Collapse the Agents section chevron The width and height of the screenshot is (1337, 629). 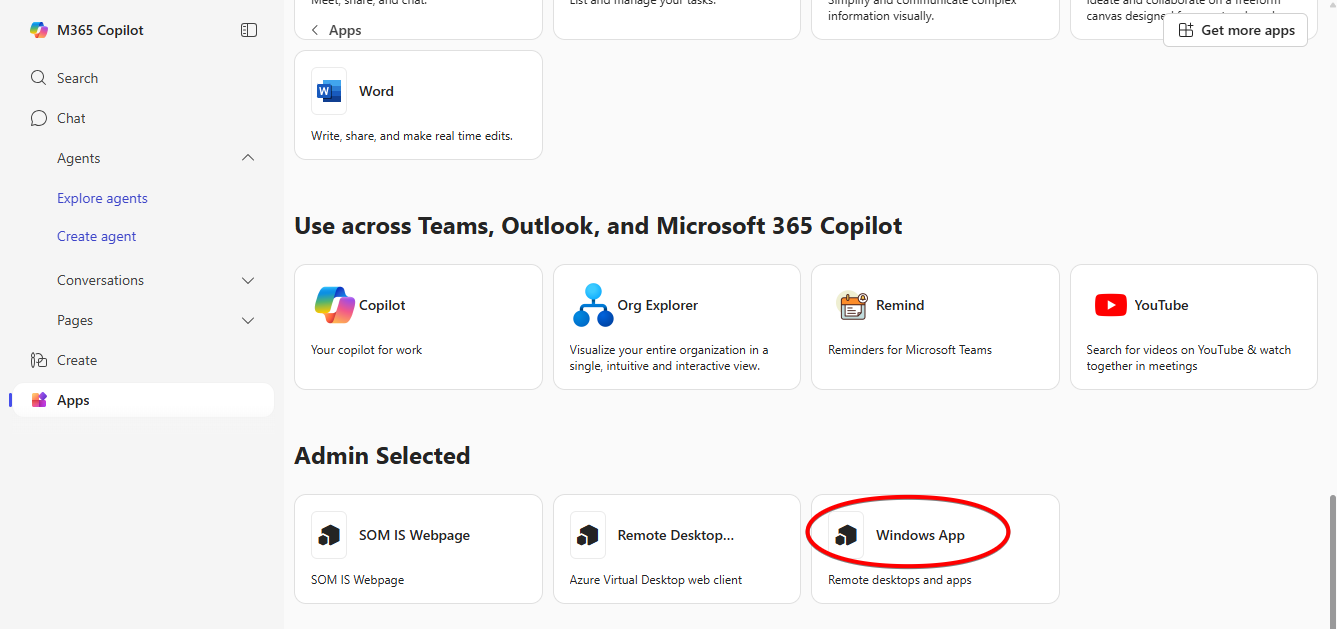[x=248, y=158]
